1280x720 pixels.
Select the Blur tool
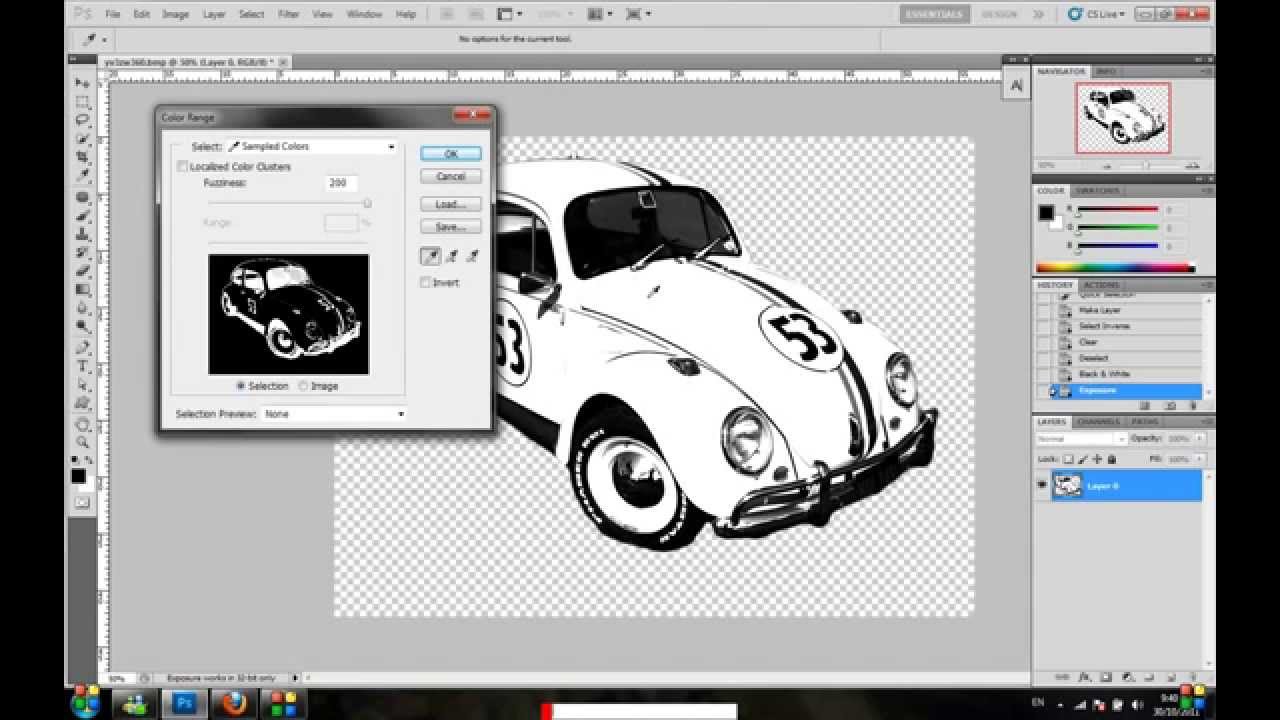(x=83, y=308)
